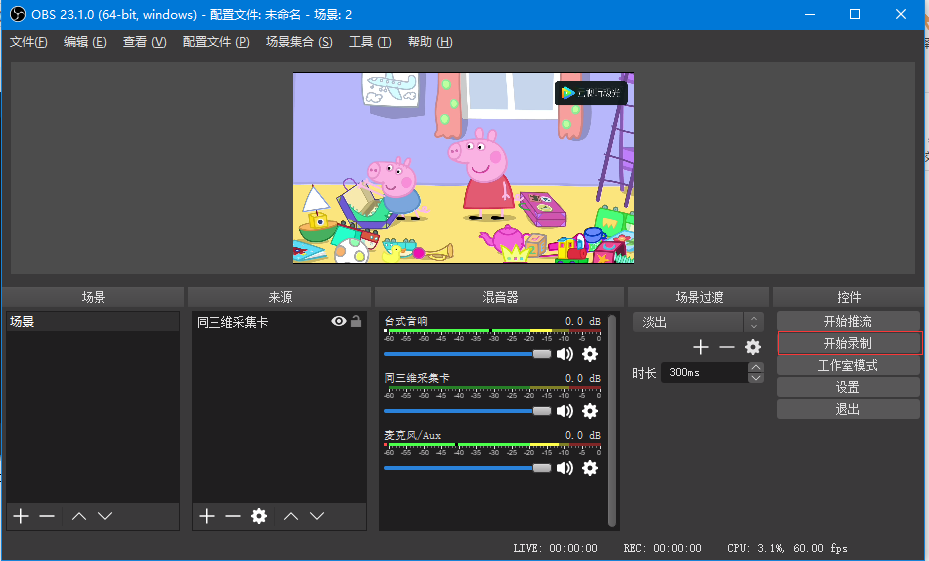Remove selected source with minus icon

[x=233, y=516]
